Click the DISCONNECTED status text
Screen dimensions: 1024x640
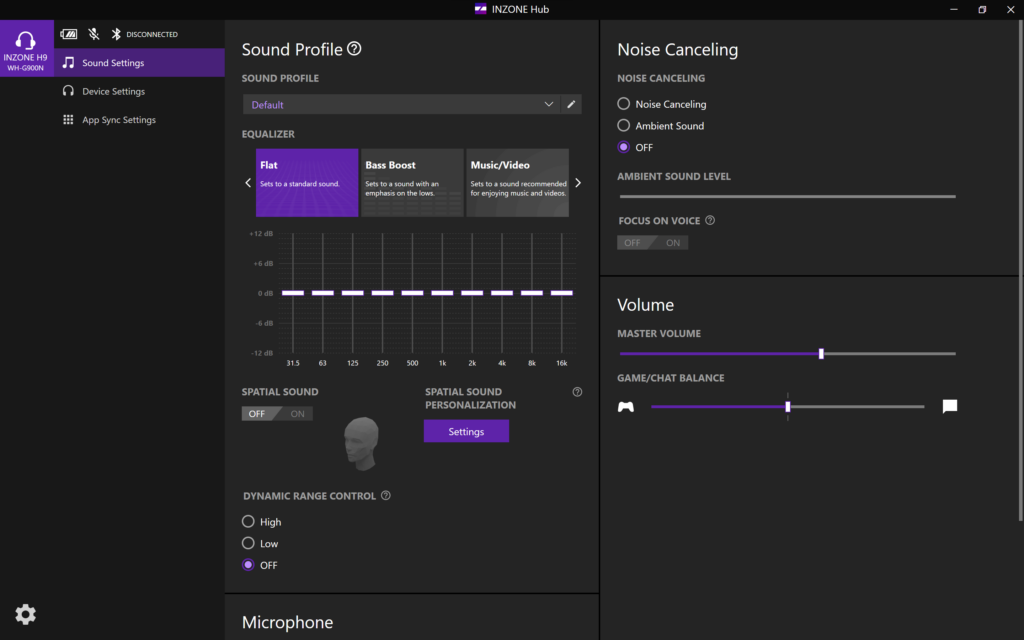[x=152, y=34]
